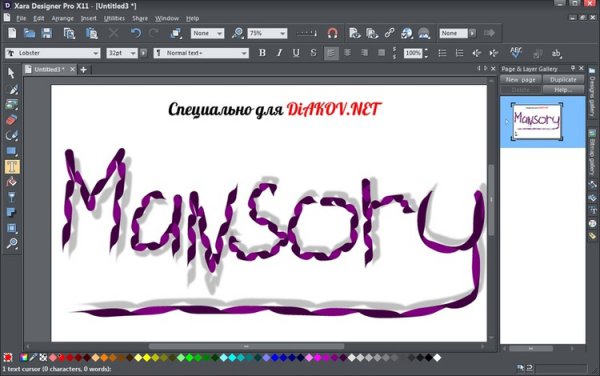Toggle bold formatting

coord(262,53)
